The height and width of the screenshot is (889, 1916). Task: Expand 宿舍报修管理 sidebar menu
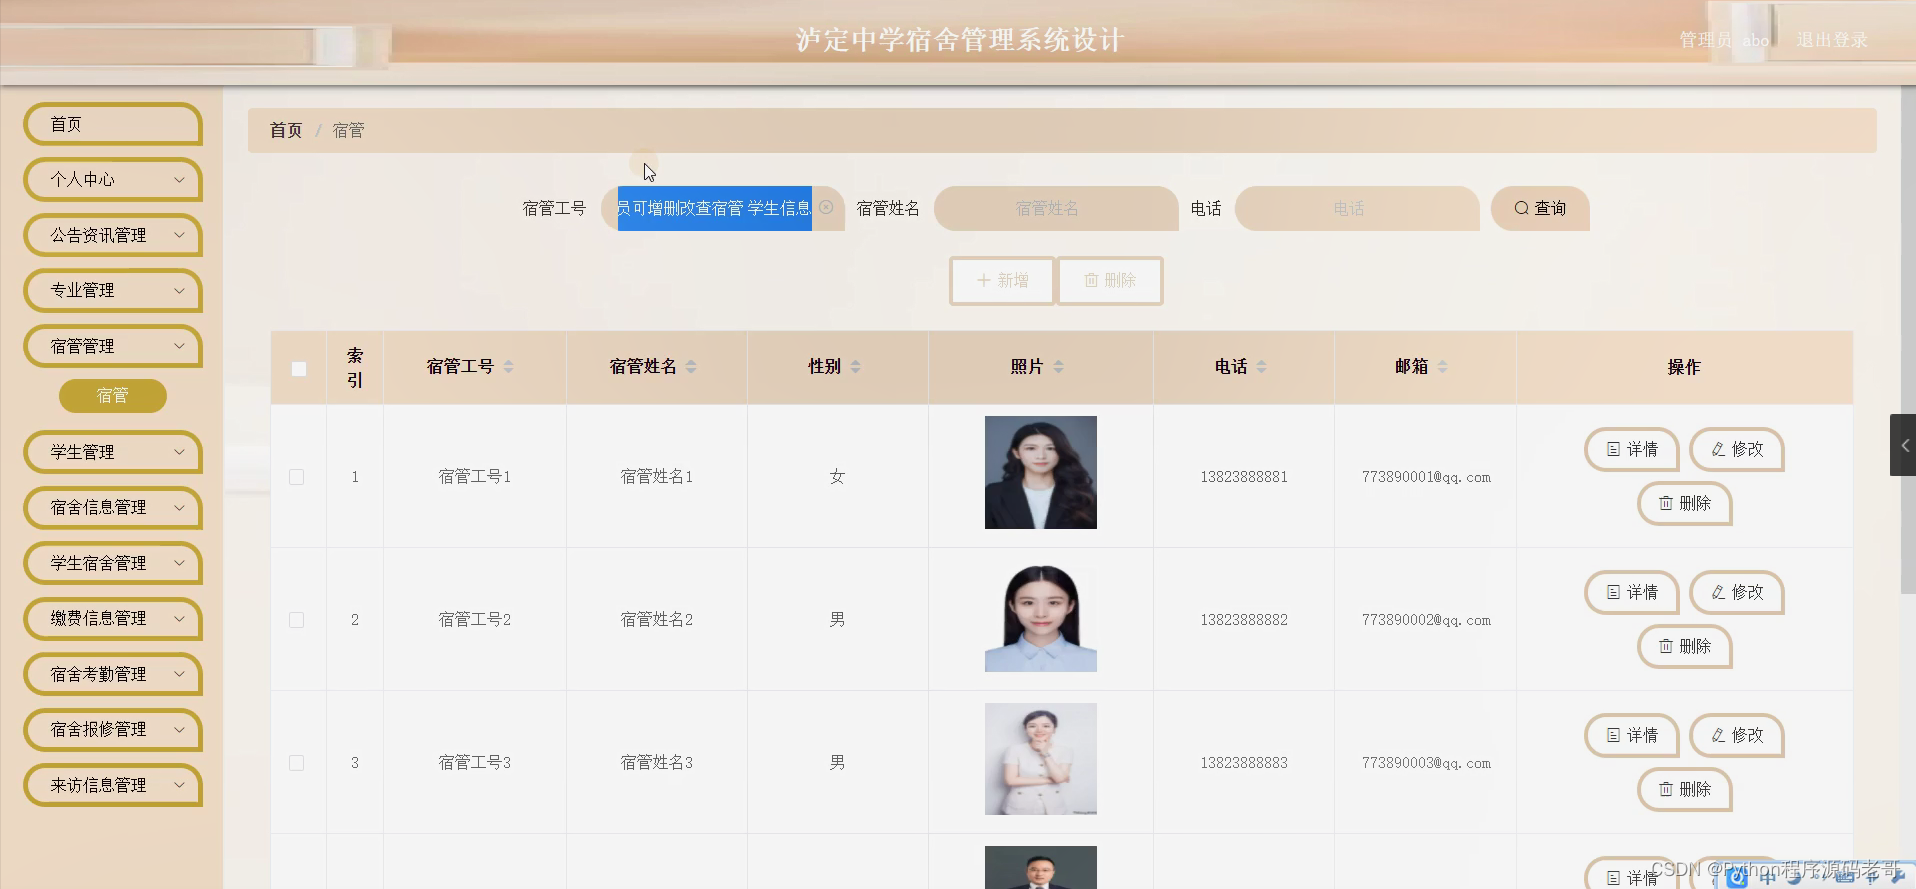tap(113, 730)
